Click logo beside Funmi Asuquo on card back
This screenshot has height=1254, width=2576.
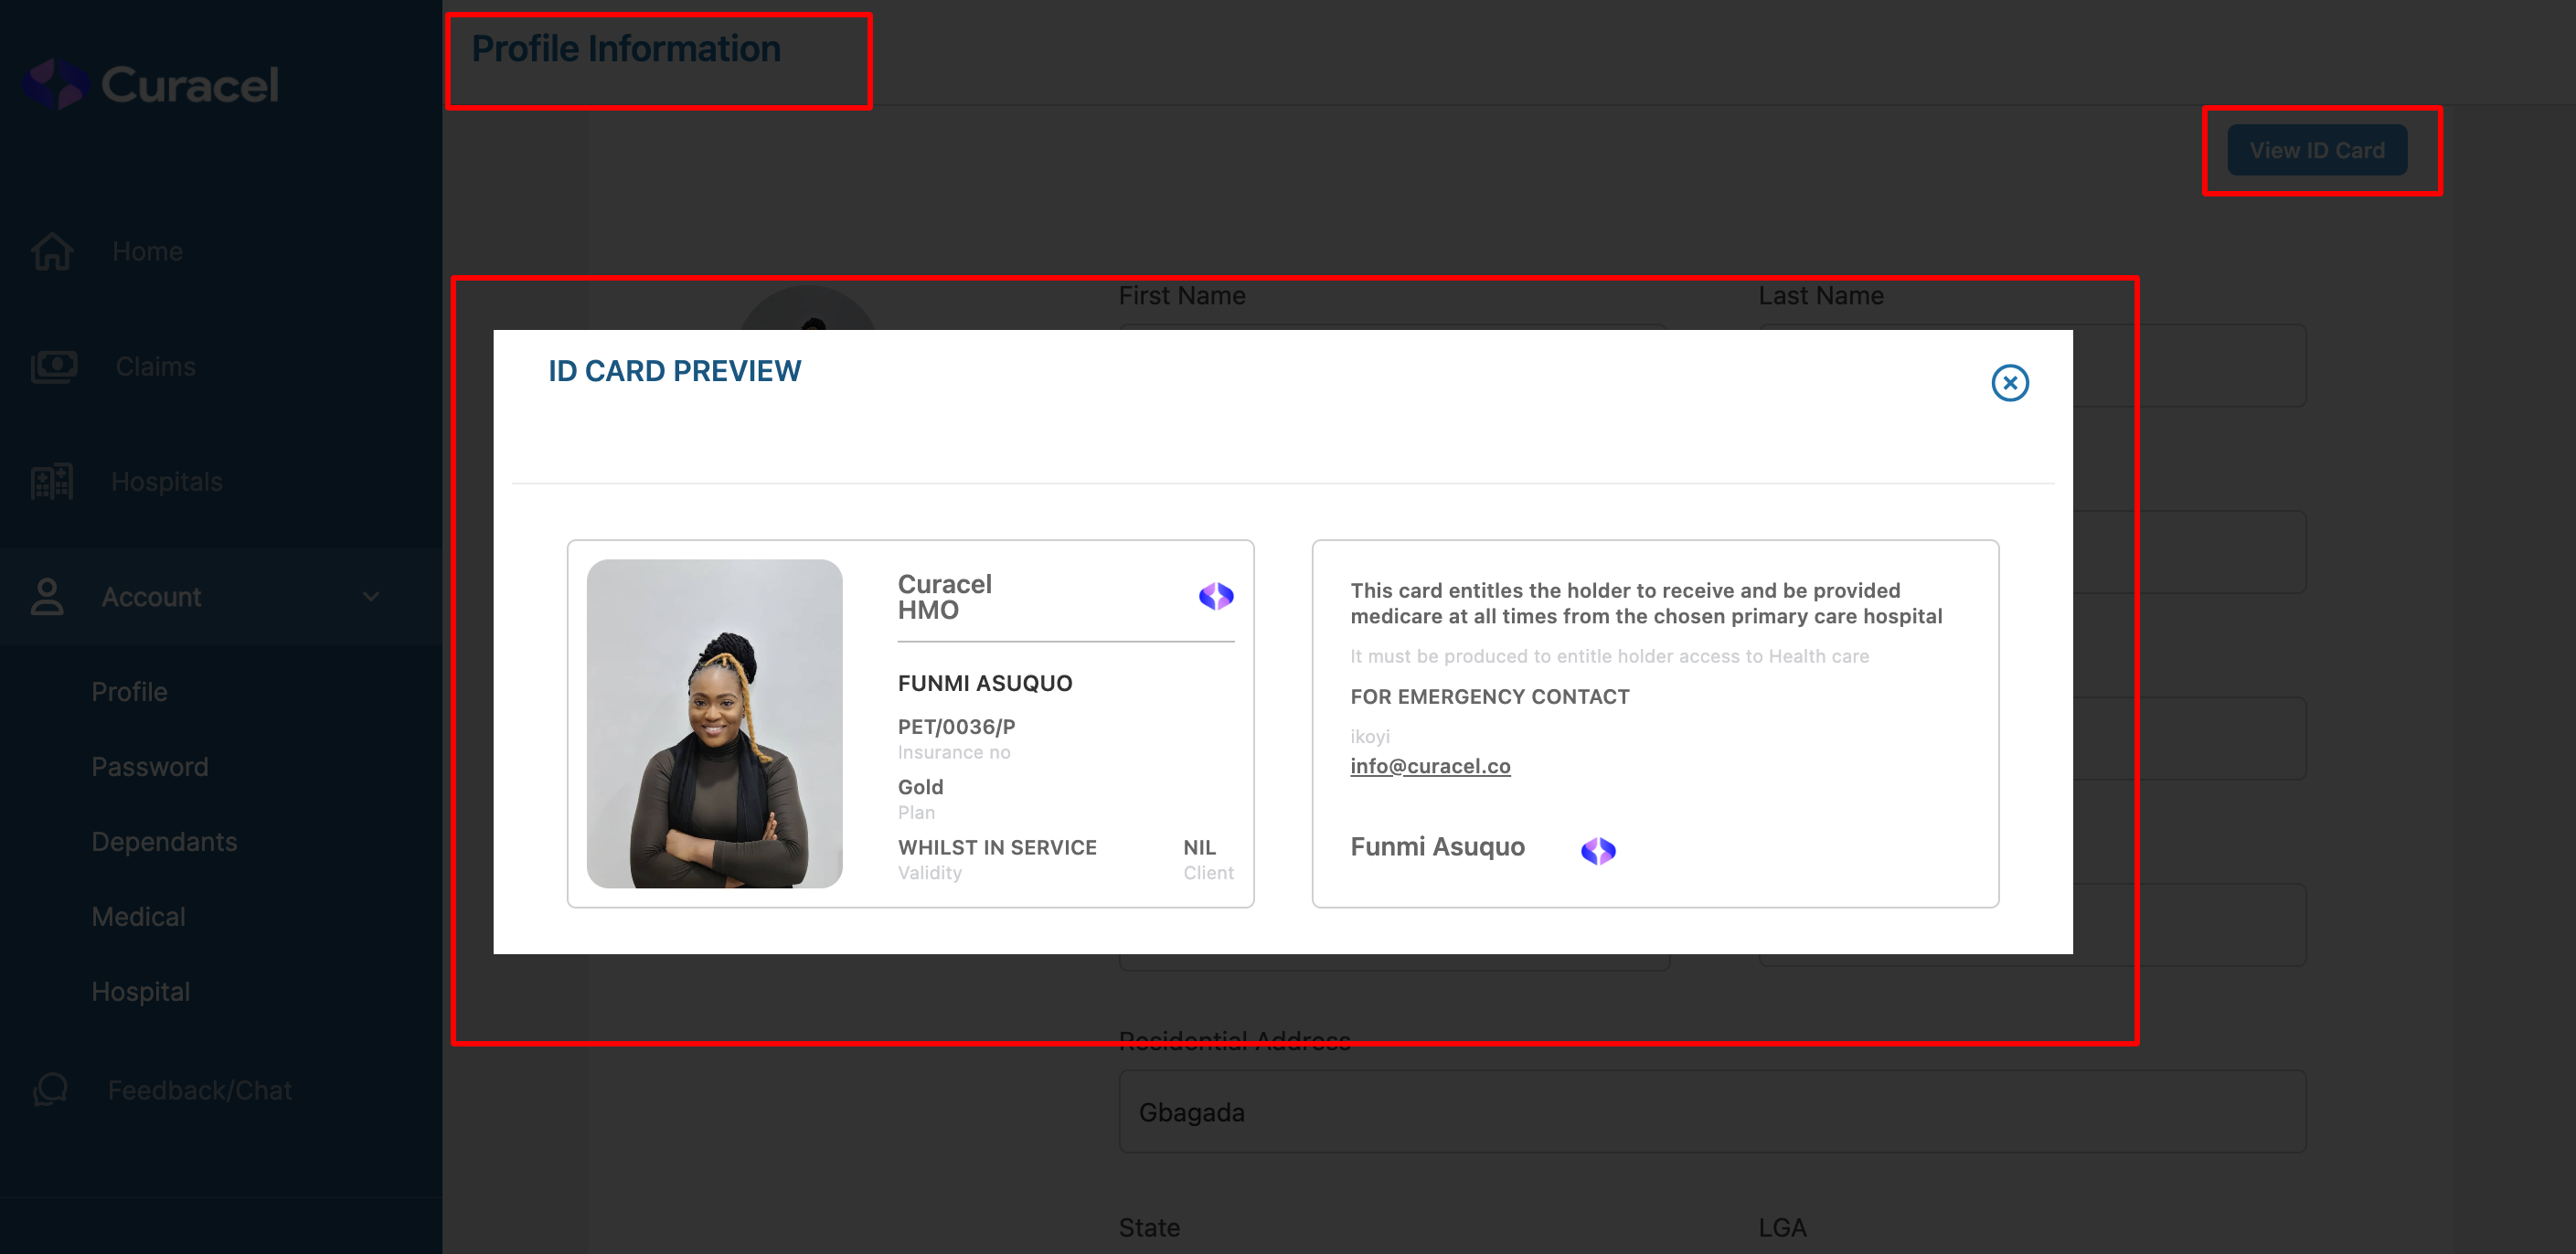coord(1597,850)
